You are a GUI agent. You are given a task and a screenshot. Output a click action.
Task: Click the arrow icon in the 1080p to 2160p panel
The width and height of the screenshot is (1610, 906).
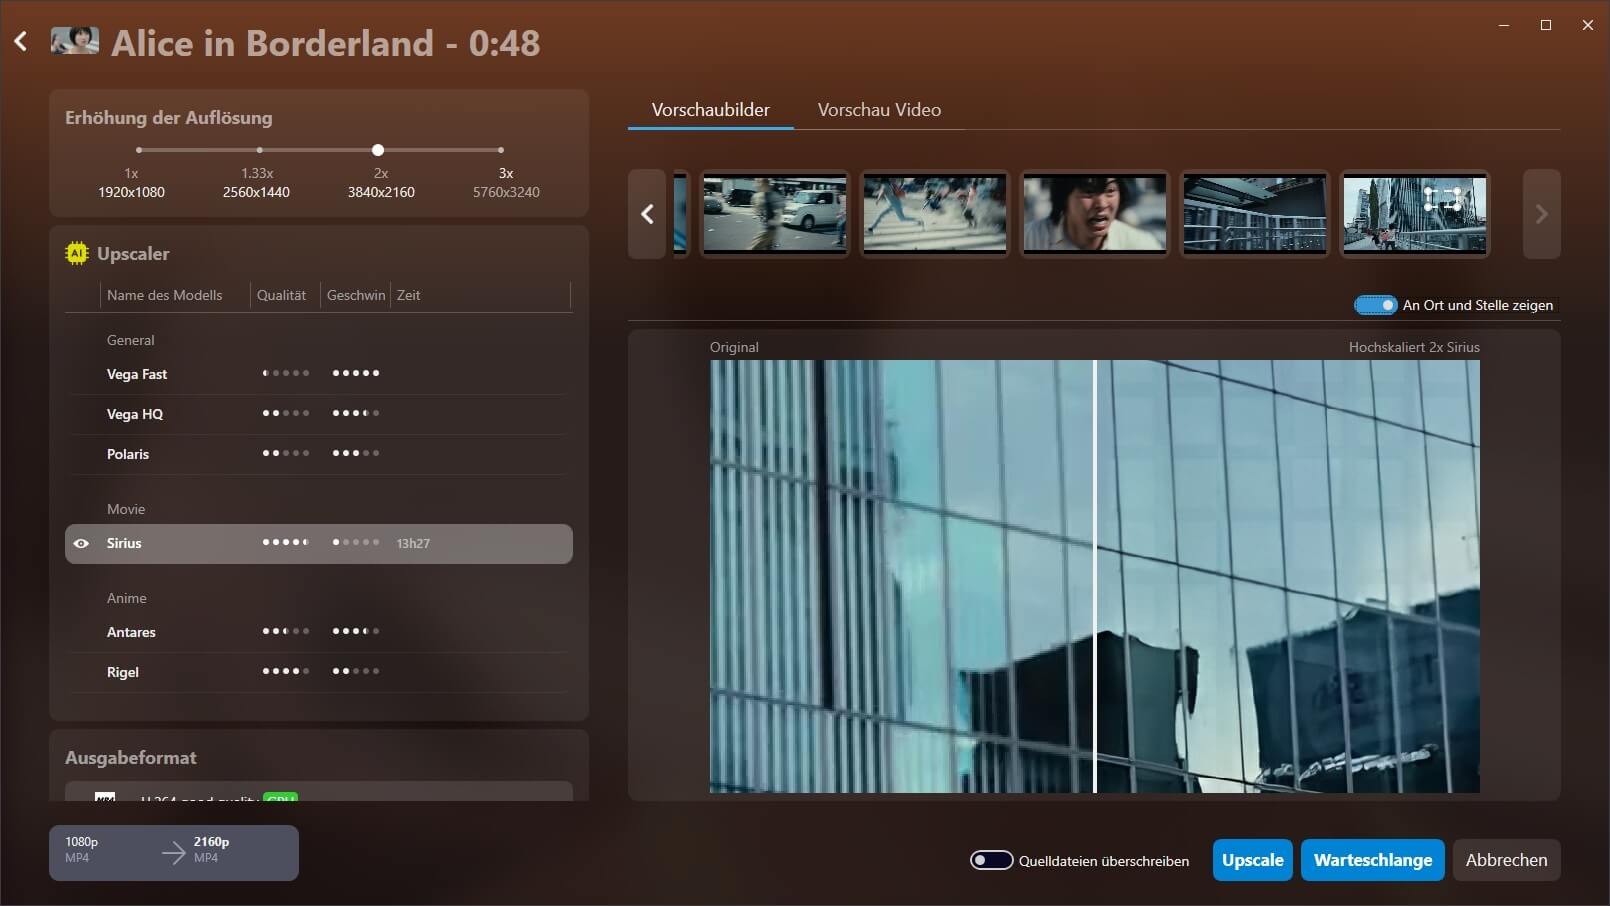[x=174, y=852]
